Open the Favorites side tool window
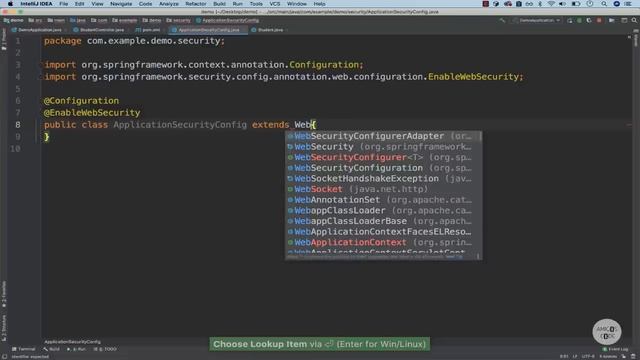The width and height of the screenshot is (640, 360). pos(4,294)
